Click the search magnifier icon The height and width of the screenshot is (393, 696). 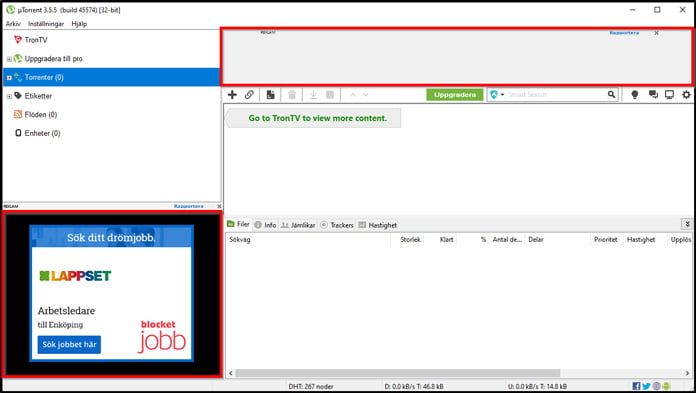(611, 95)
